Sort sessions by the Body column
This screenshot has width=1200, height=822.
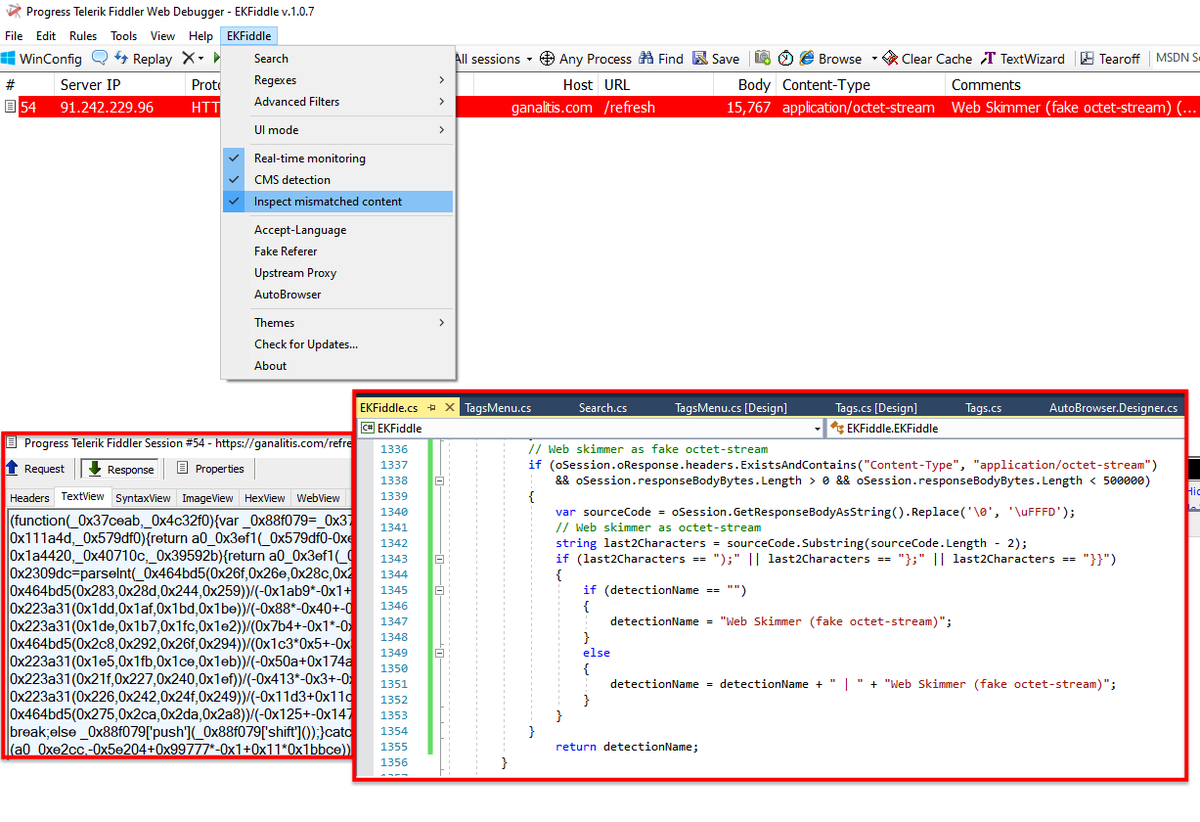[x=755, y=85]
